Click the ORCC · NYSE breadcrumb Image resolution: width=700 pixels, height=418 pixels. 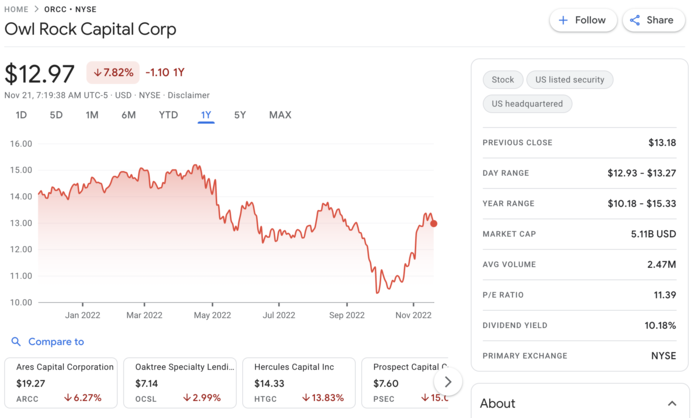tap(70, 9)
